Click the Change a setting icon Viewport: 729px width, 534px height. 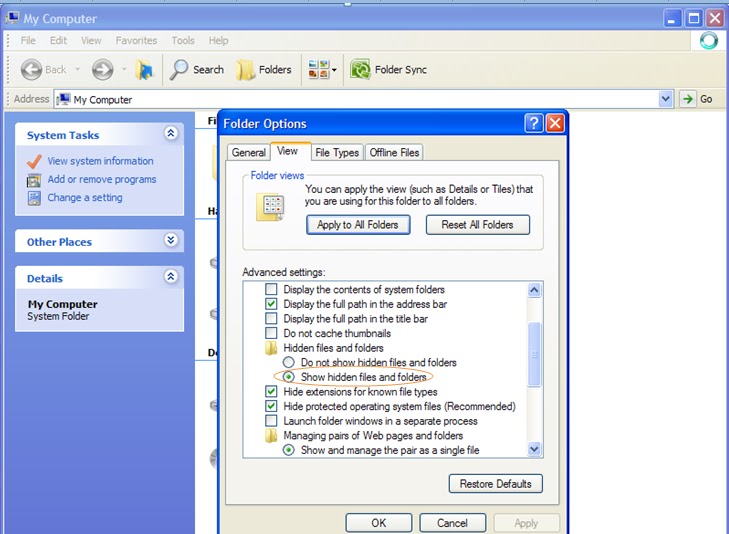click(x=34, y=198)
